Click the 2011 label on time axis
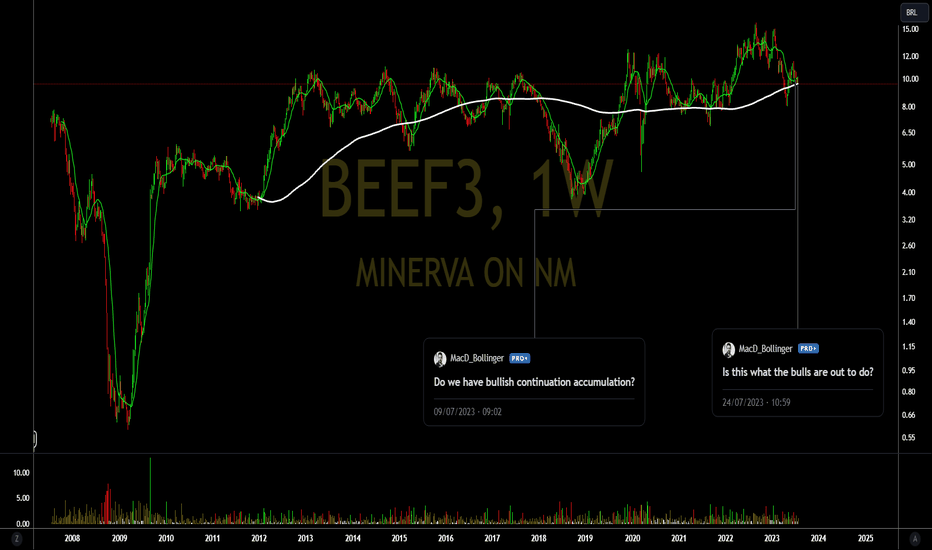This screenshot has width=932, height=550. click(212, 539)
